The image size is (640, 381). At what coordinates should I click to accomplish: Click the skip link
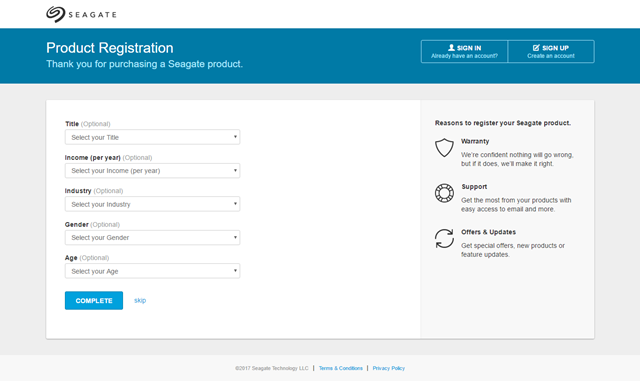tap(140, 301)
